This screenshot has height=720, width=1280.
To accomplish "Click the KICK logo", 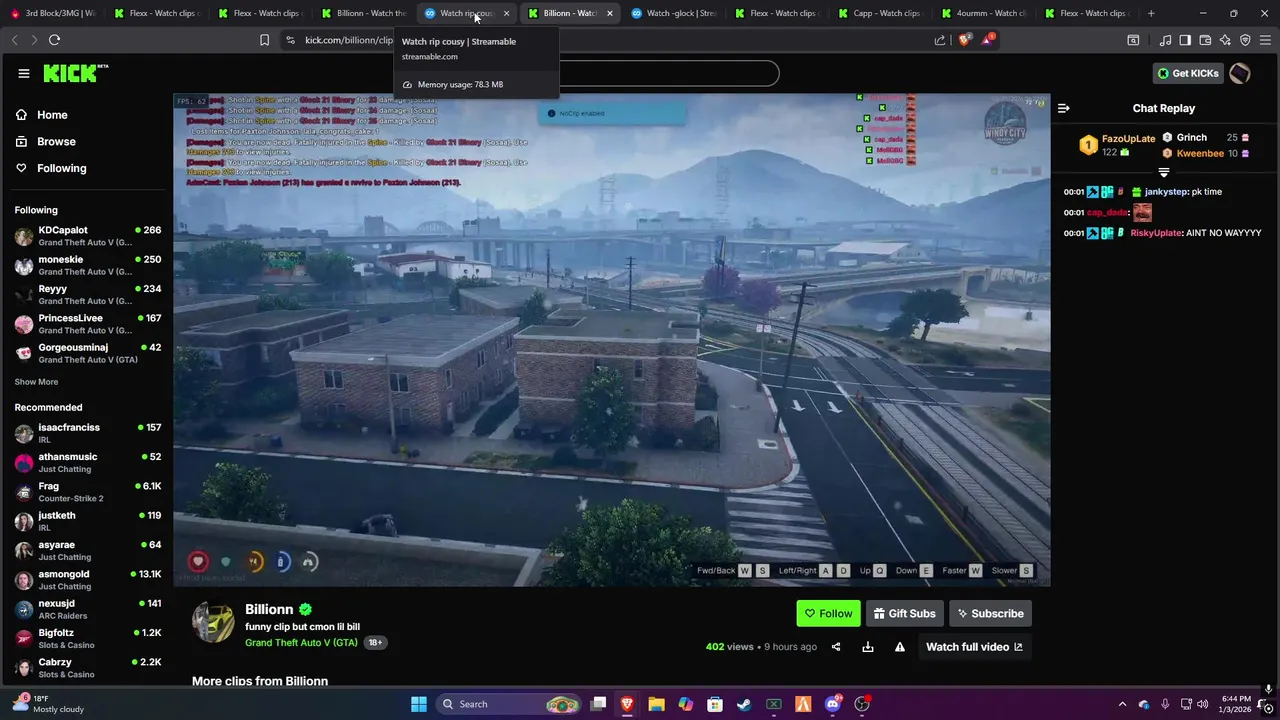I will click(75, 73).
